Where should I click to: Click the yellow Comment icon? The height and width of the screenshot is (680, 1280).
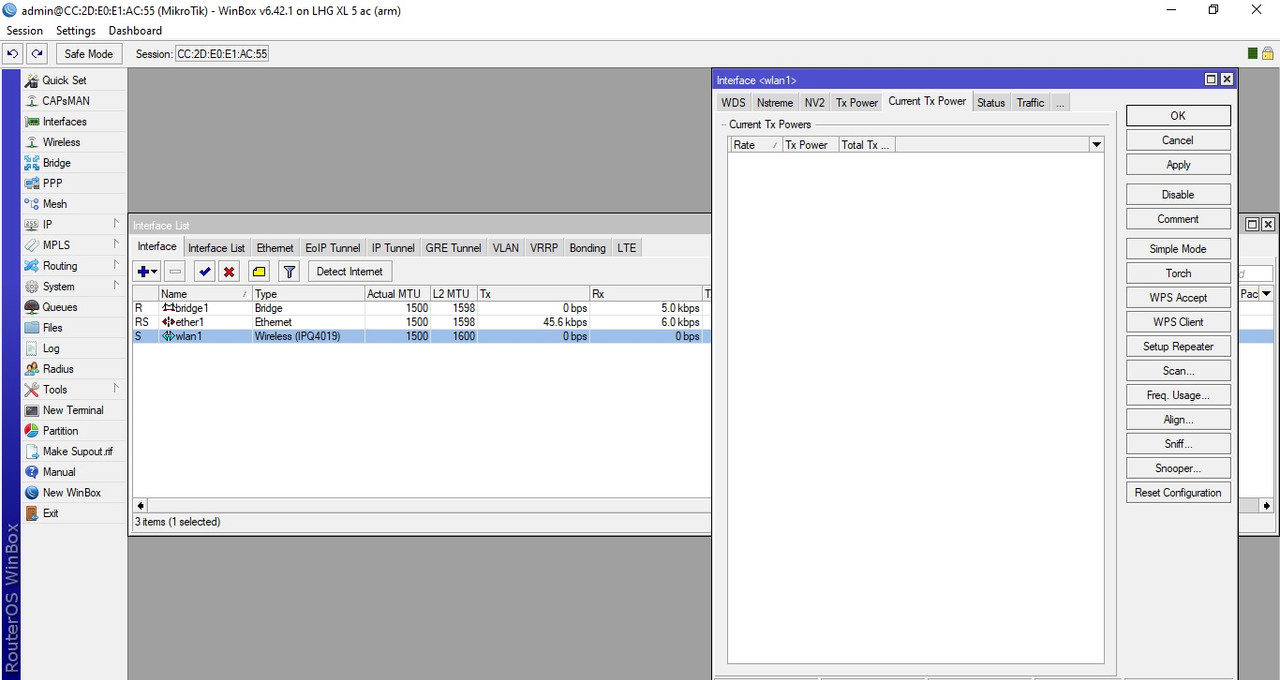pos(259,271)
